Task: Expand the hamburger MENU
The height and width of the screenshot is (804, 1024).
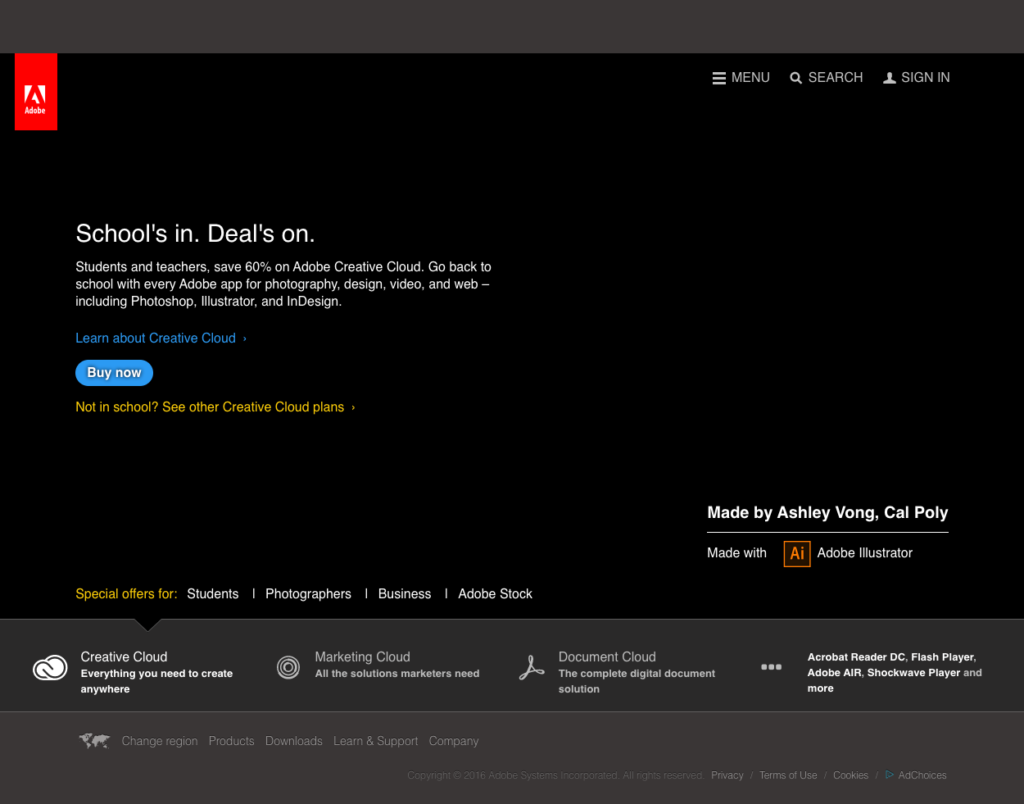Action: [x=718, y=77]
